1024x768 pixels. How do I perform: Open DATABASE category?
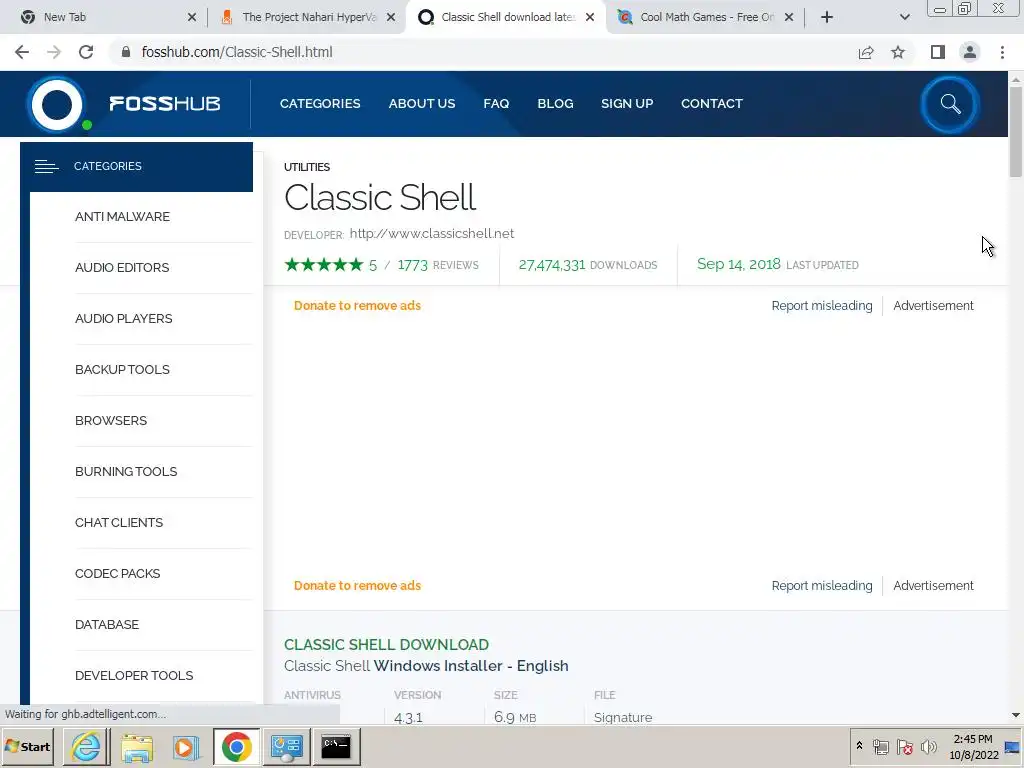pyautogui.click(x=107, y=624)
